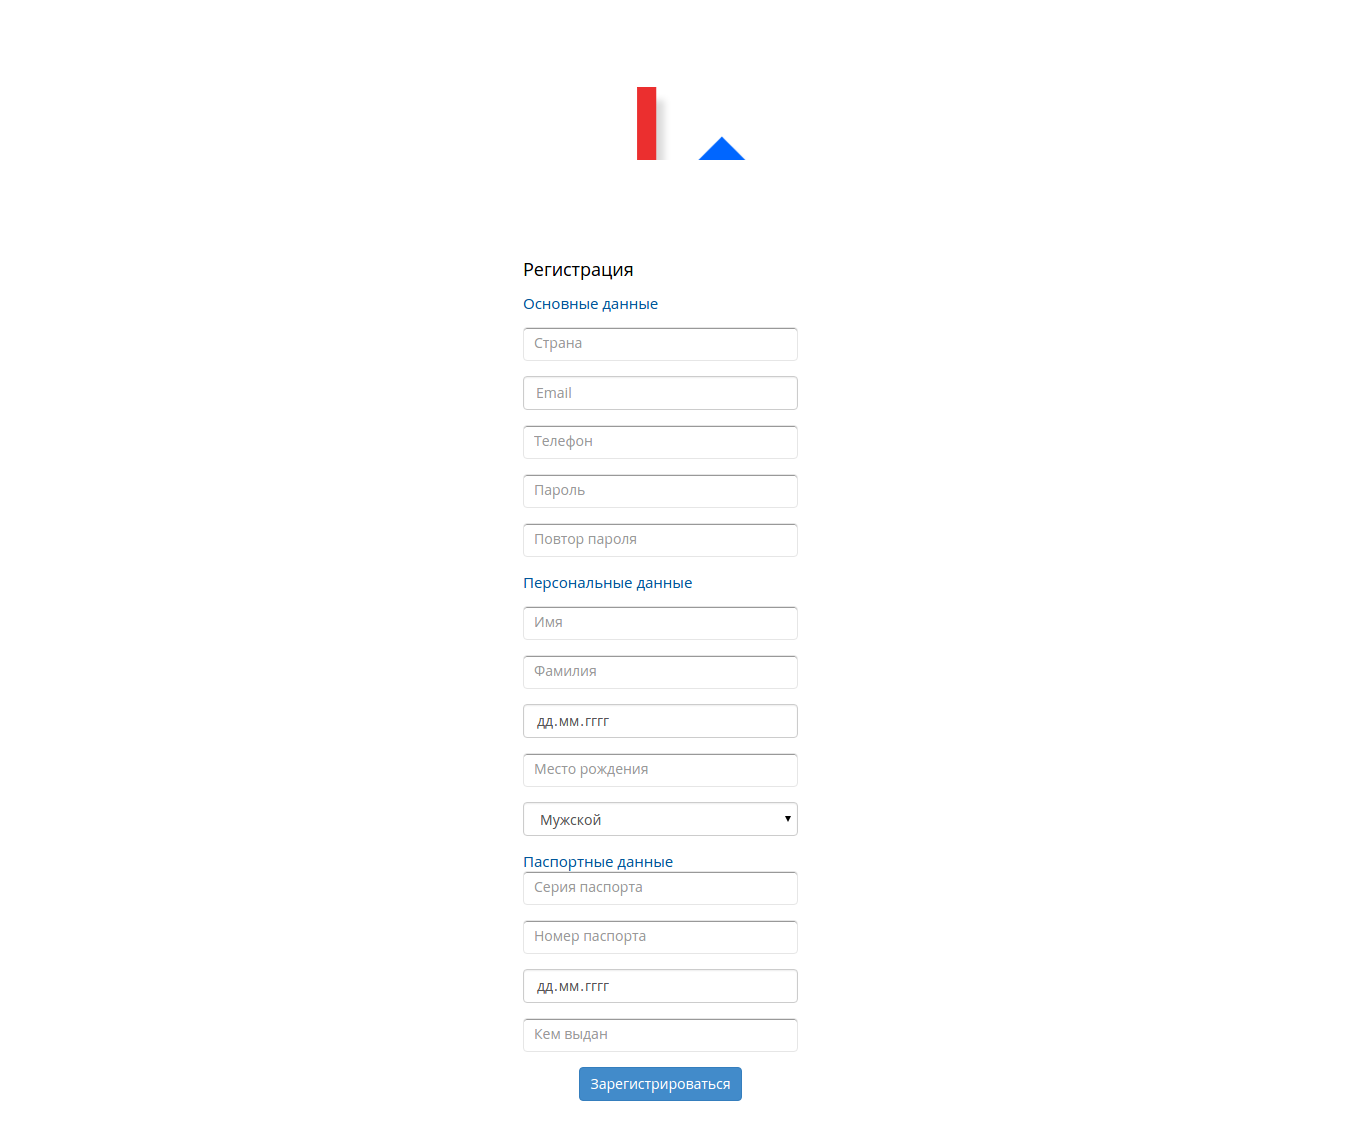Image resolution: width=1351 pixels, height=1130 pixels.
Task: Open the gender dropdown showing Мужской
Action: click(660, 818)
